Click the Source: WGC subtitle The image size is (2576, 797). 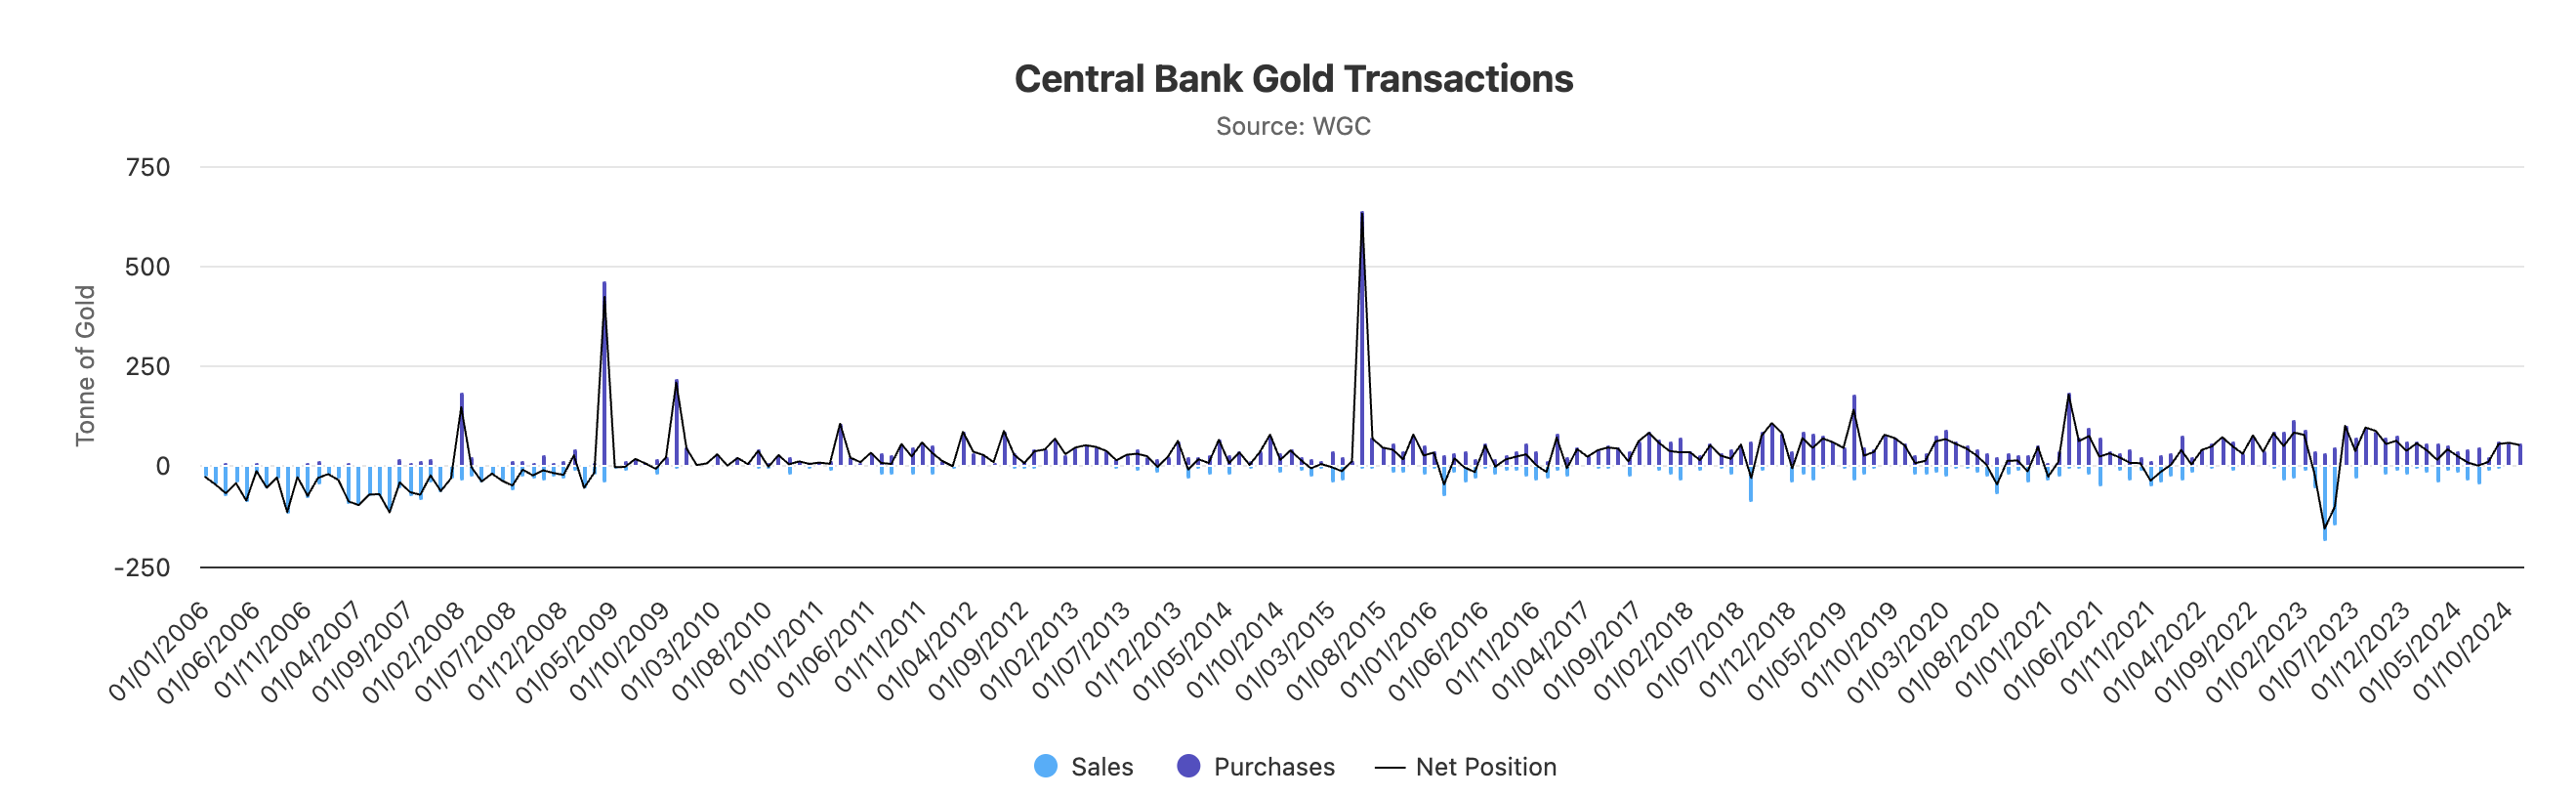1293,126
